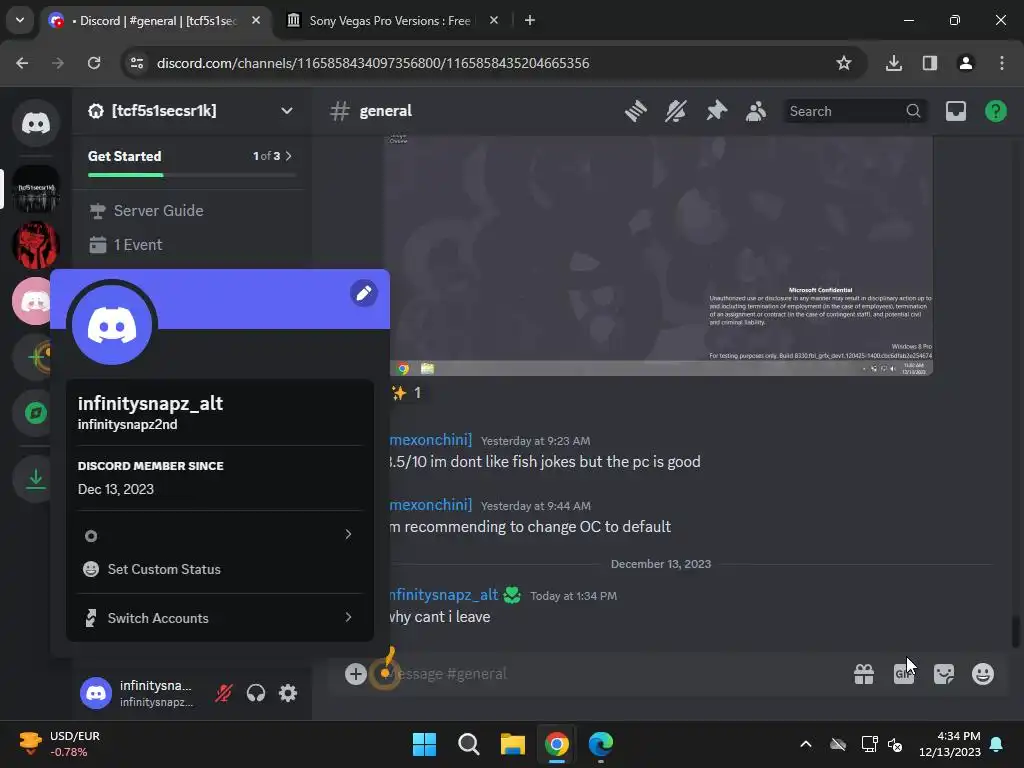Click Set Custom Status
Image resolution: width=1024 pixels, height=768 pixels.
pos(219,569)
